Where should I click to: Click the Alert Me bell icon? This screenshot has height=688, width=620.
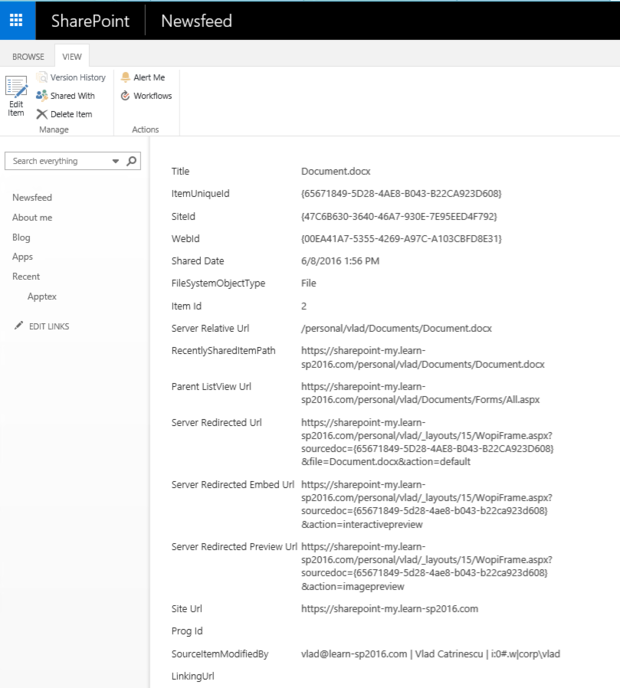click(x=125, y=77)
